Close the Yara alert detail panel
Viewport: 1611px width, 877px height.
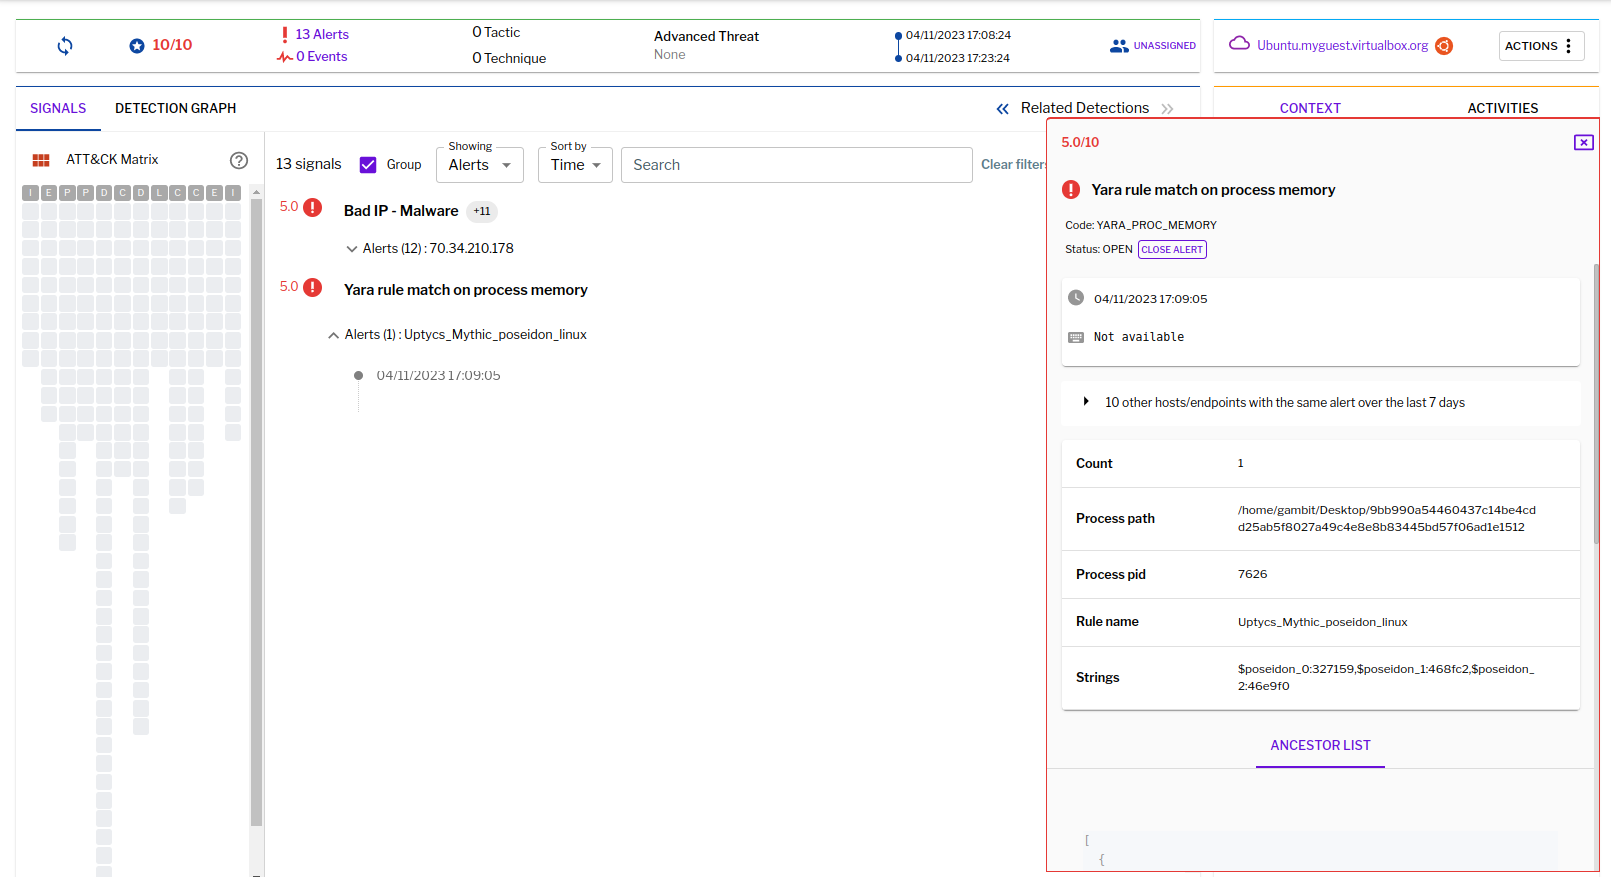pyautogui.click(x=1584, y=143)
